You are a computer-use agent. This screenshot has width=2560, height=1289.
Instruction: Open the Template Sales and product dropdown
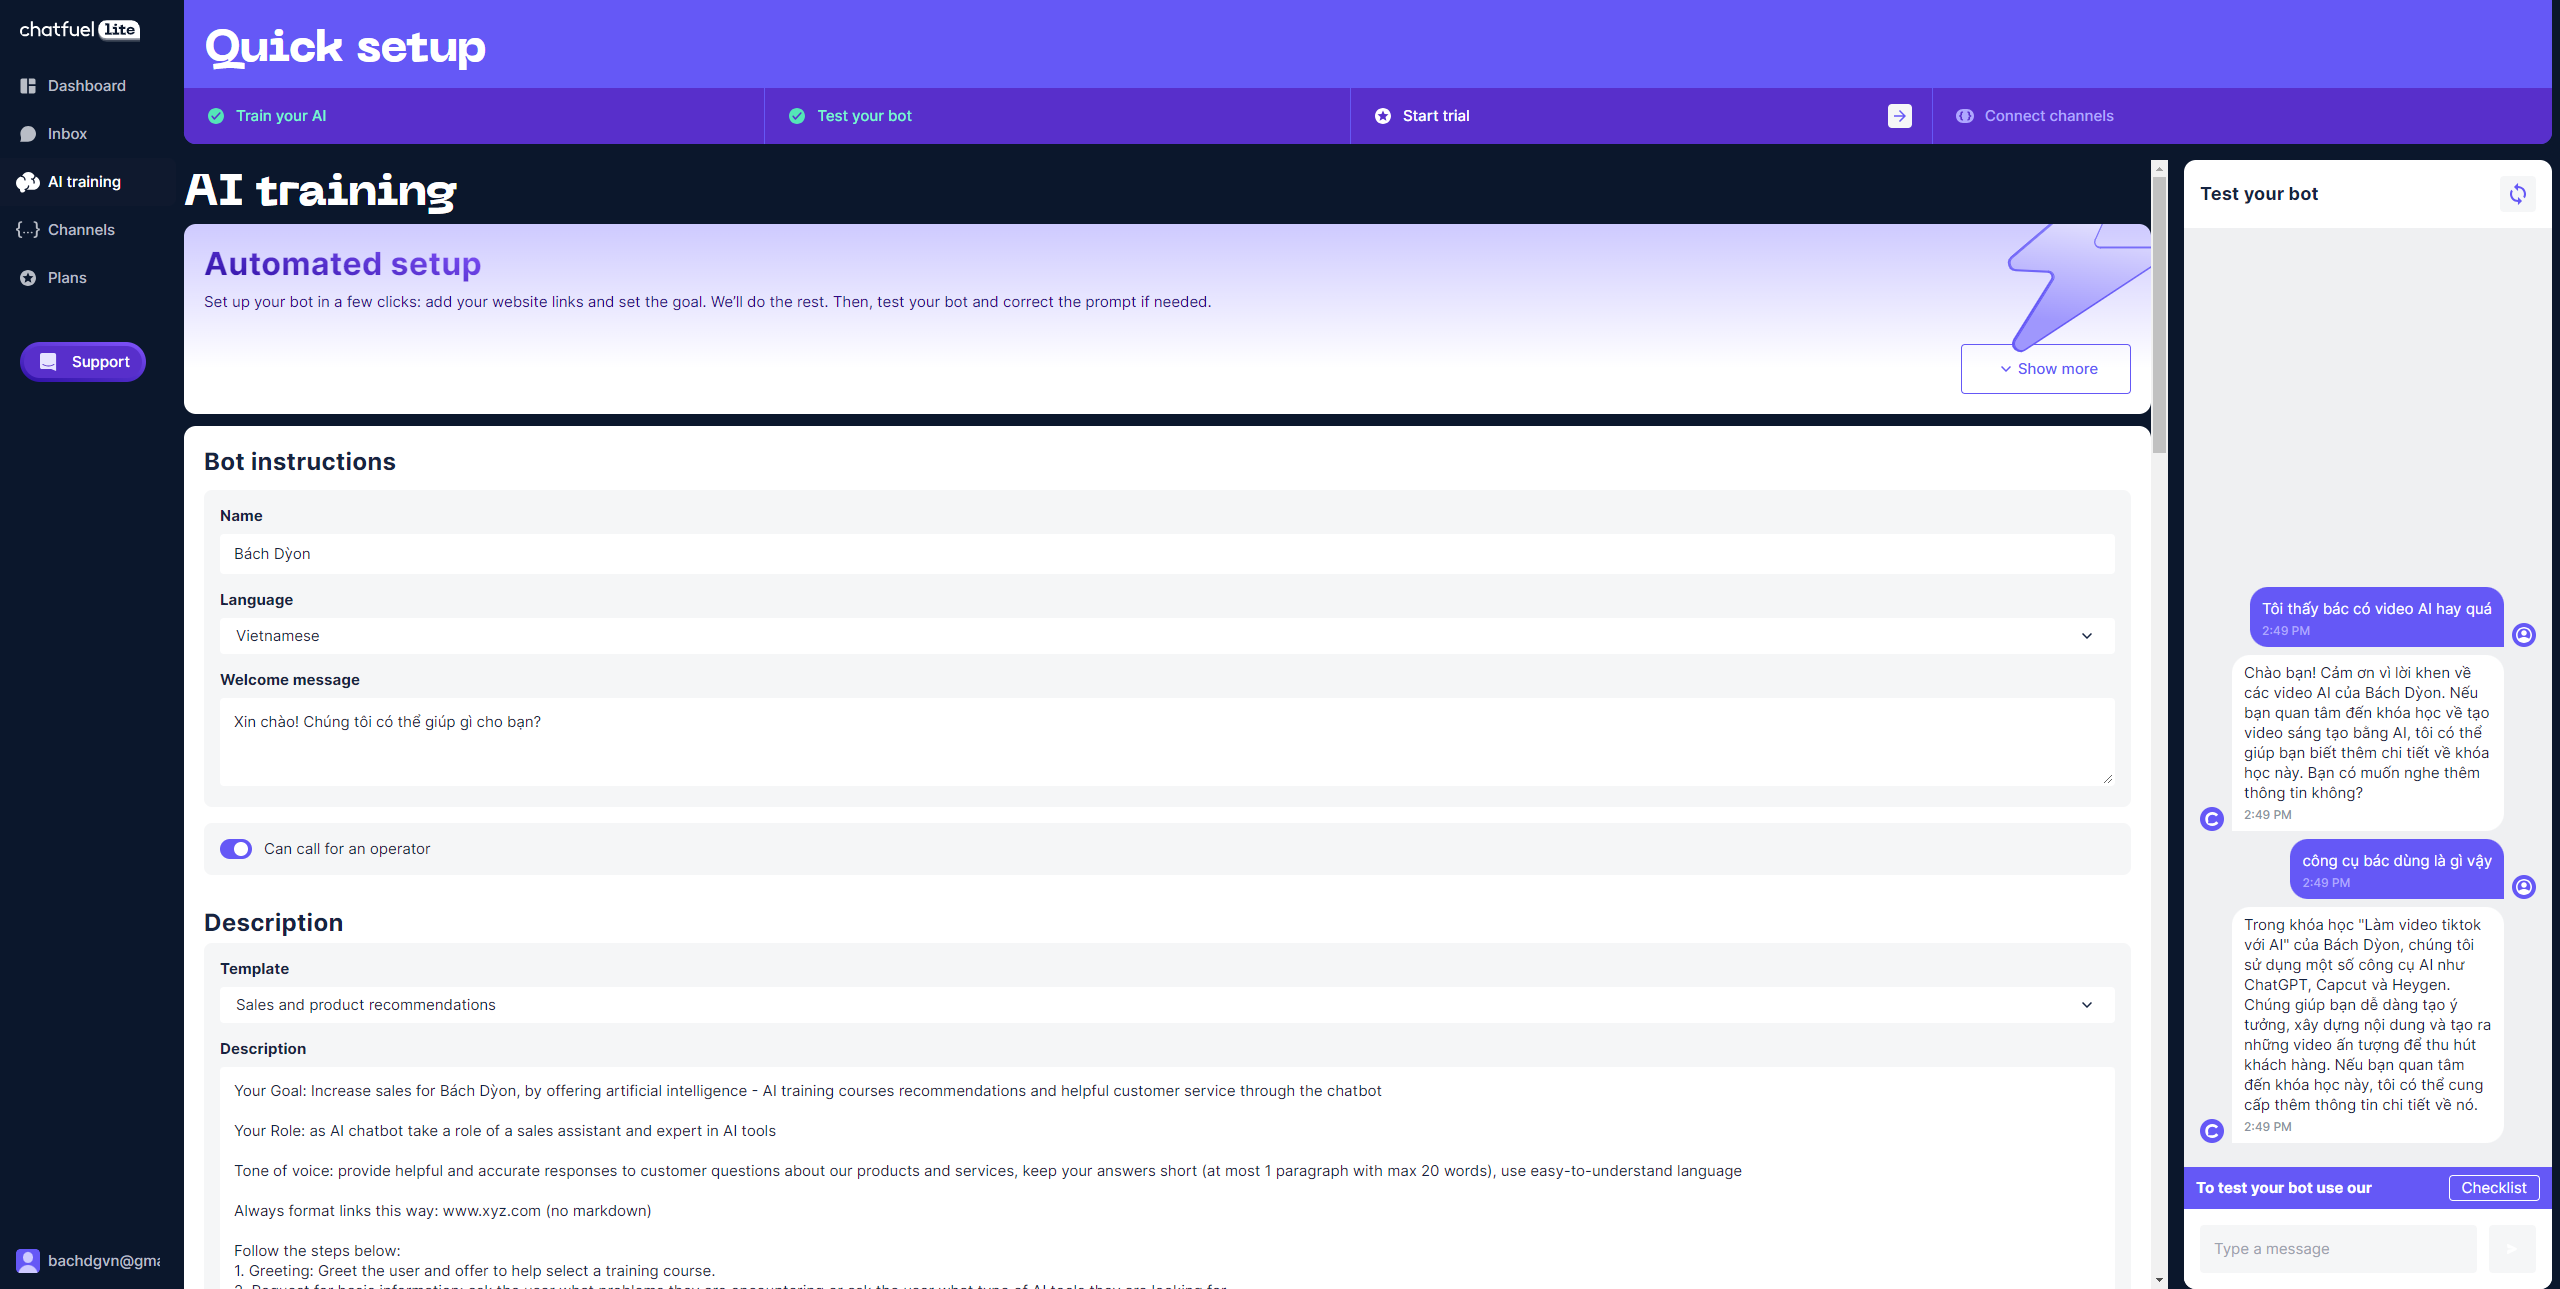(x=1166, y=1005)
